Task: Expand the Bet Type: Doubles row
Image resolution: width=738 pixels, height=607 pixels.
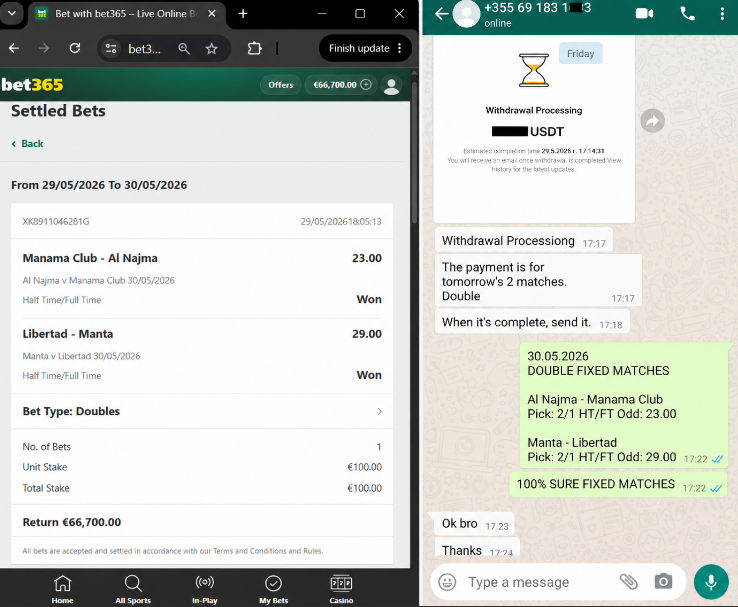Action: (x=202, y=411)
